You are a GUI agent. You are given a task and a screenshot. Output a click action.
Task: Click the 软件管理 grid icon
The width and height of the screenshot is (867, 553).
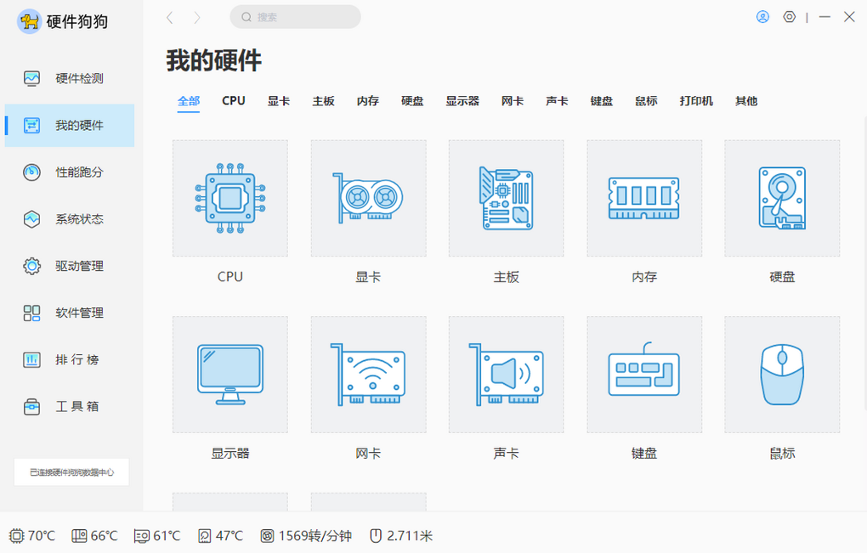click(x=32, y=313)
